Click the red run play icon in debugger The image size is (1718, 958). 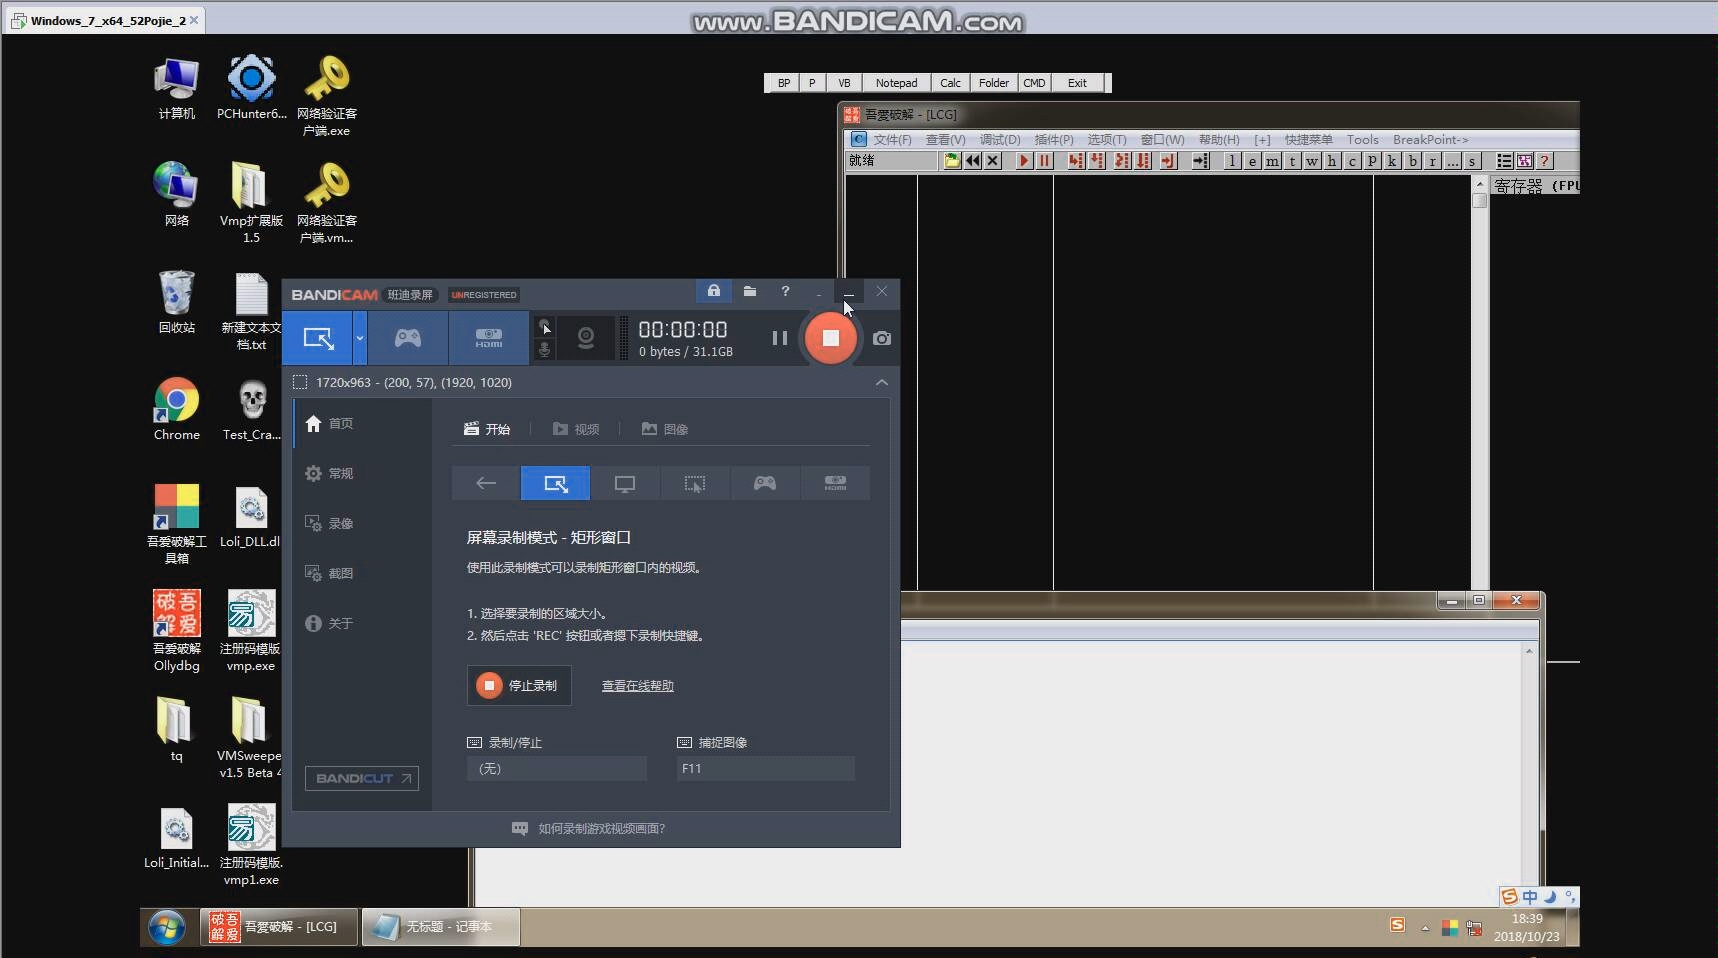(1024, 161)
